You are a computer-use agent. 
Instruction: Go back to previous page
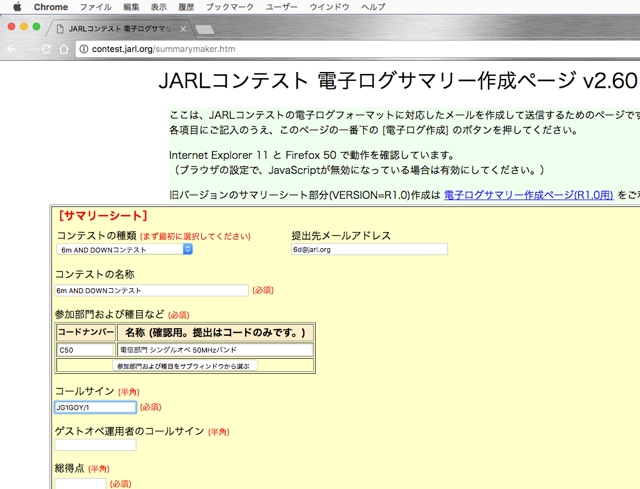pos(11,49)
